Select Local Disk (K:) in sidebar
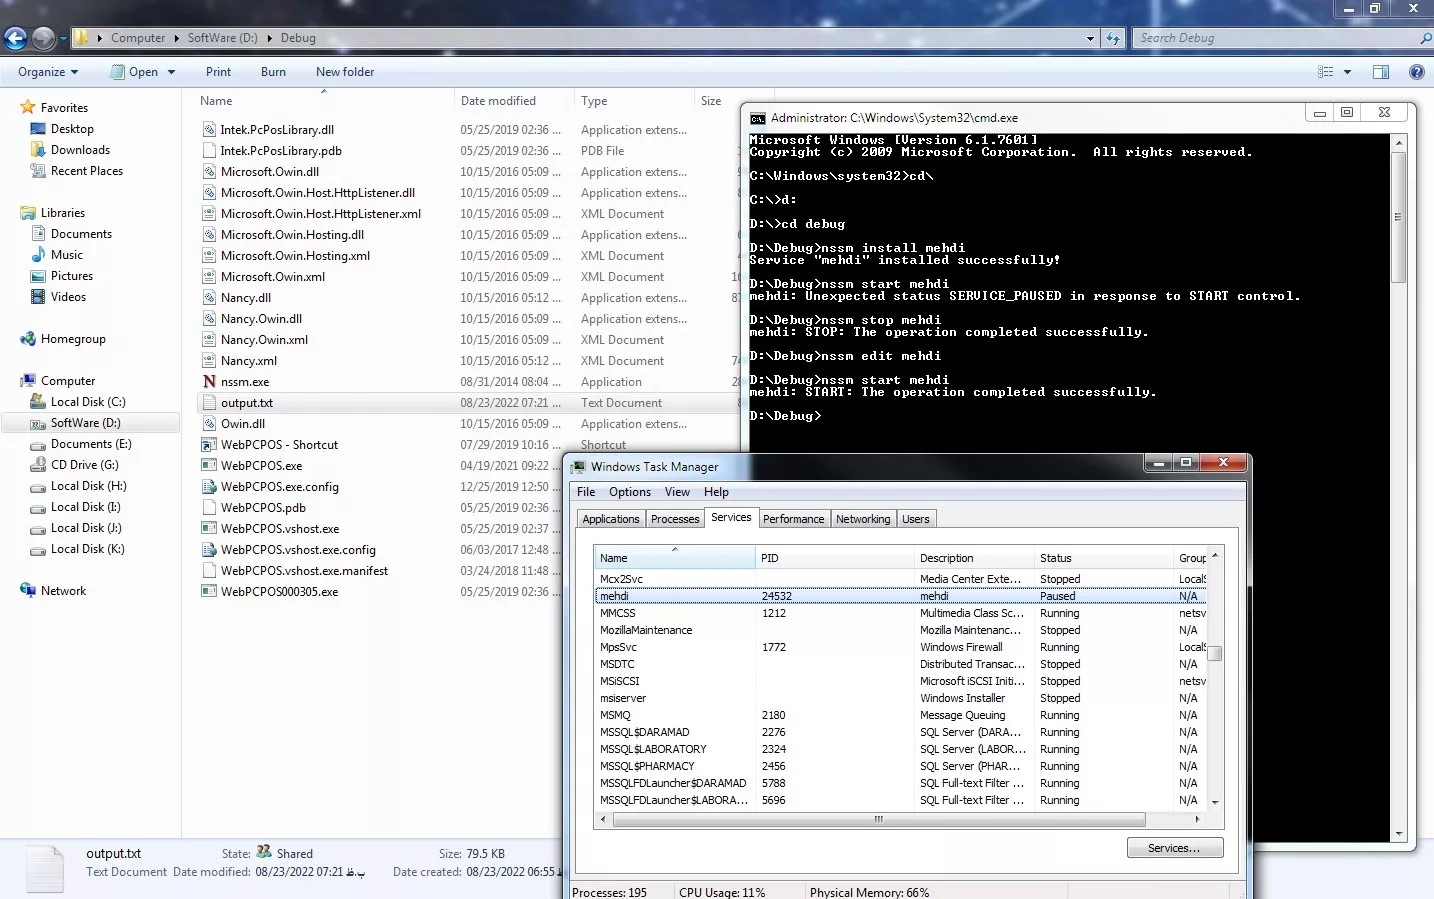Screen dimensions: 1434x899 click(88, 549)
